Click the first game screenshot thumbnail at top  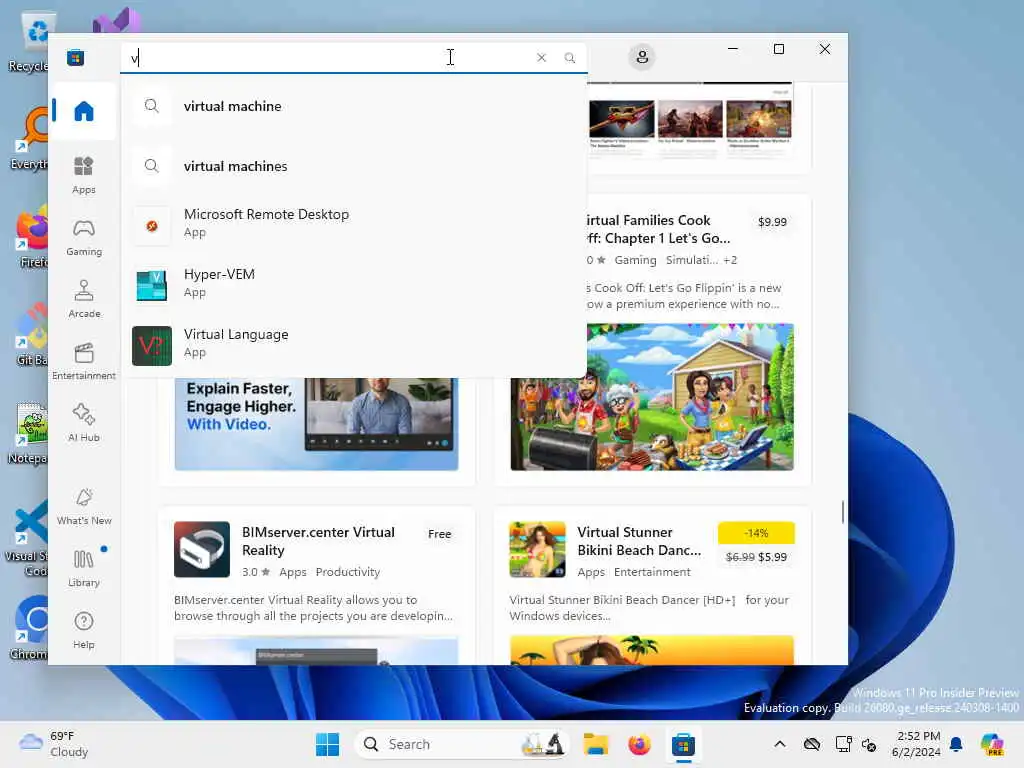pyautogui.click(x=621, y=120)
